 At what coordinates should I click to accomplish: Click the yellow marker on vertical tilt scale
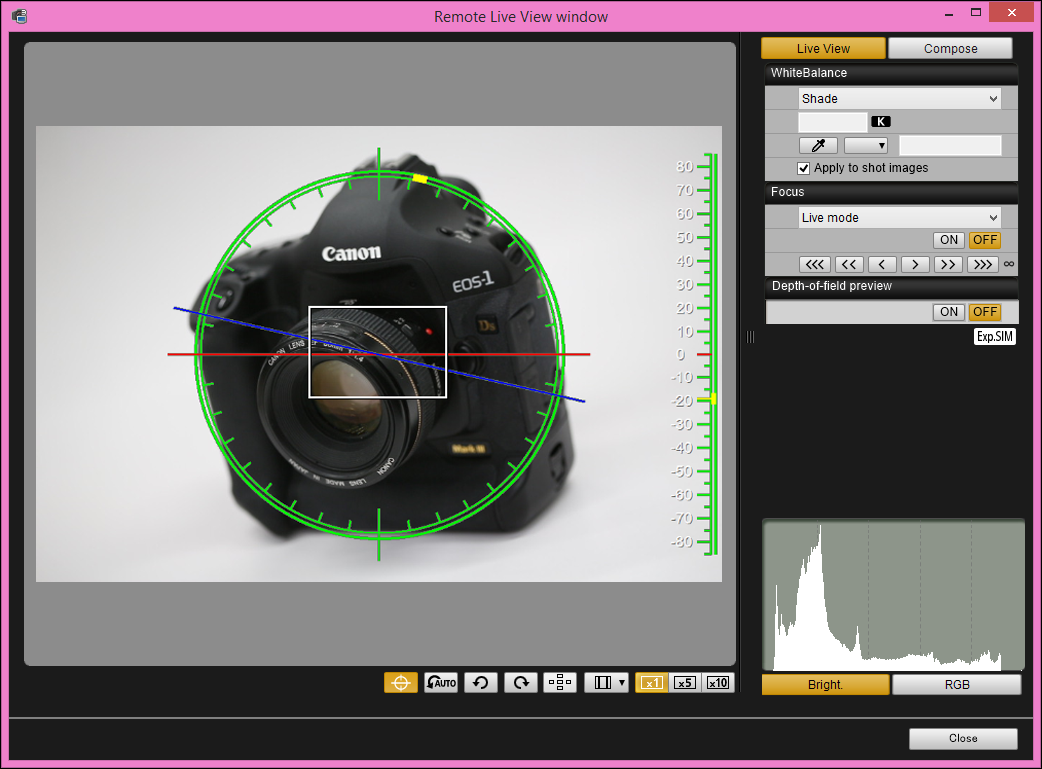click(713, 399)
